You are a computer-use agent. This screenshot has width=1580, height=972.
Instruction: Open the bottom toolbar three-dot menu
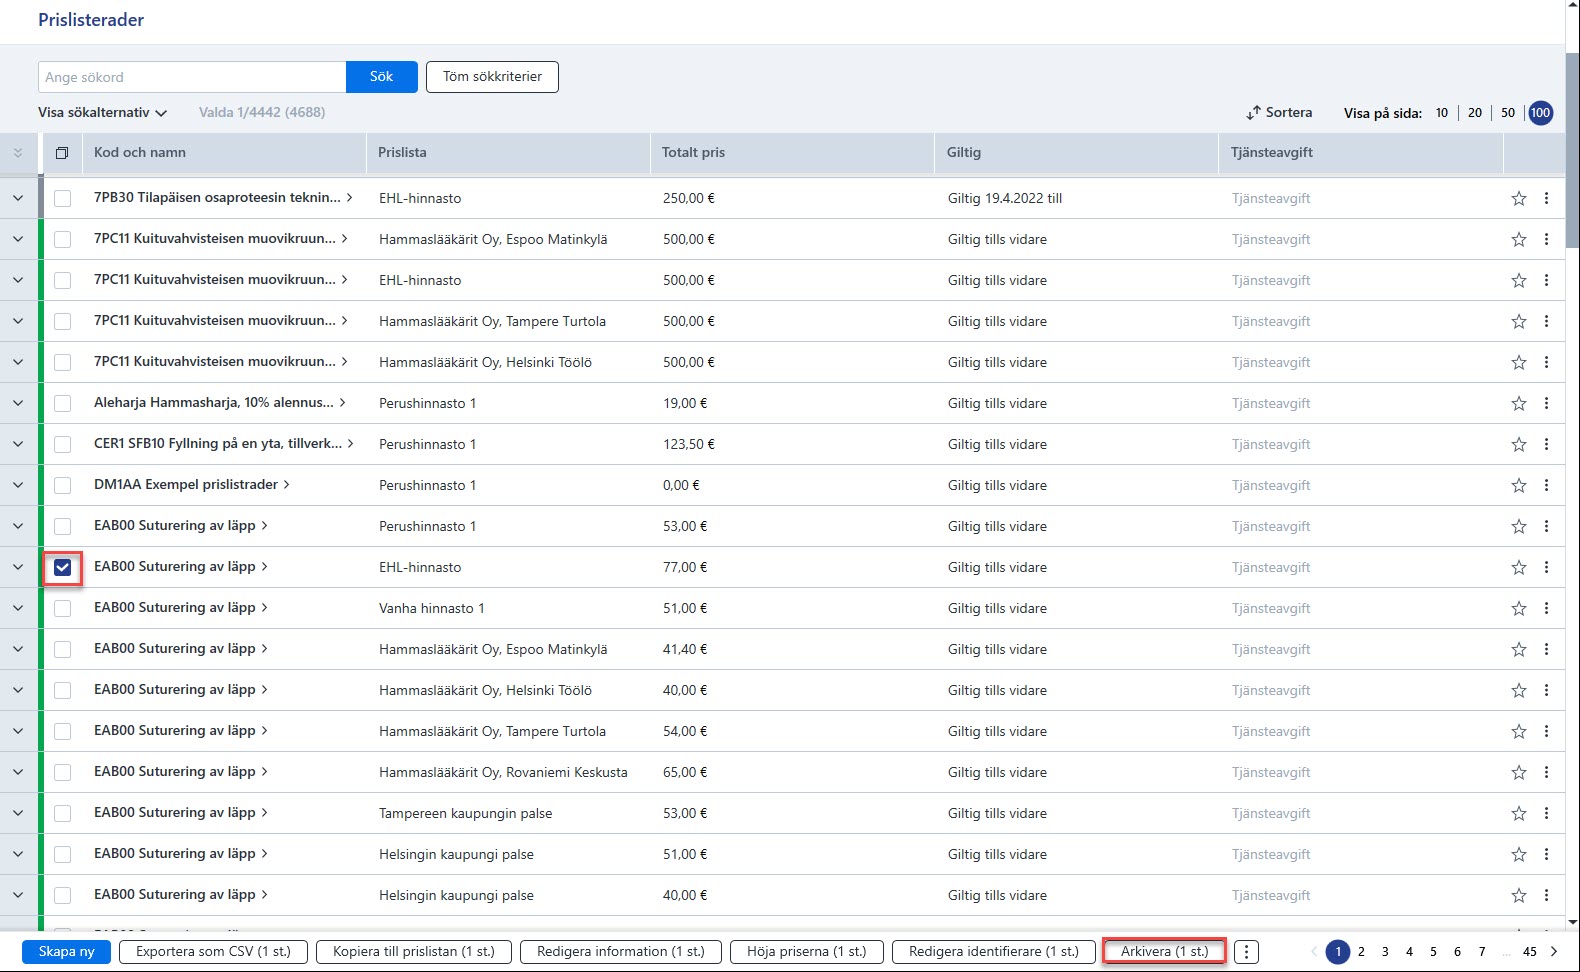coord(1246,952)
